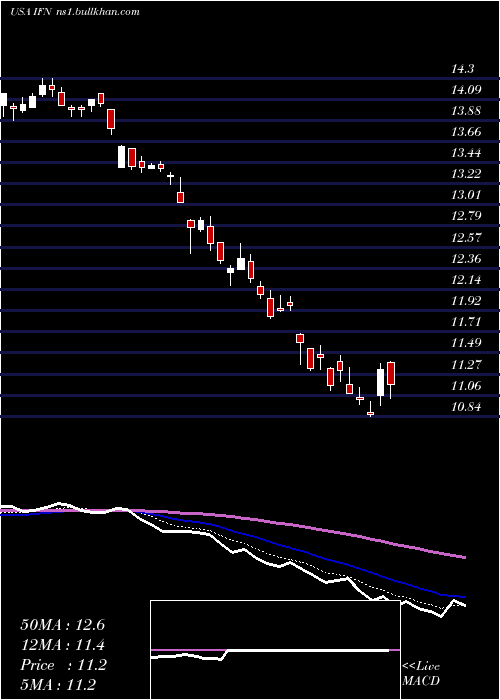The image size is (500, 700).
Task: Select the 13.22 price axis label
Action: click(x=466, y=174)
